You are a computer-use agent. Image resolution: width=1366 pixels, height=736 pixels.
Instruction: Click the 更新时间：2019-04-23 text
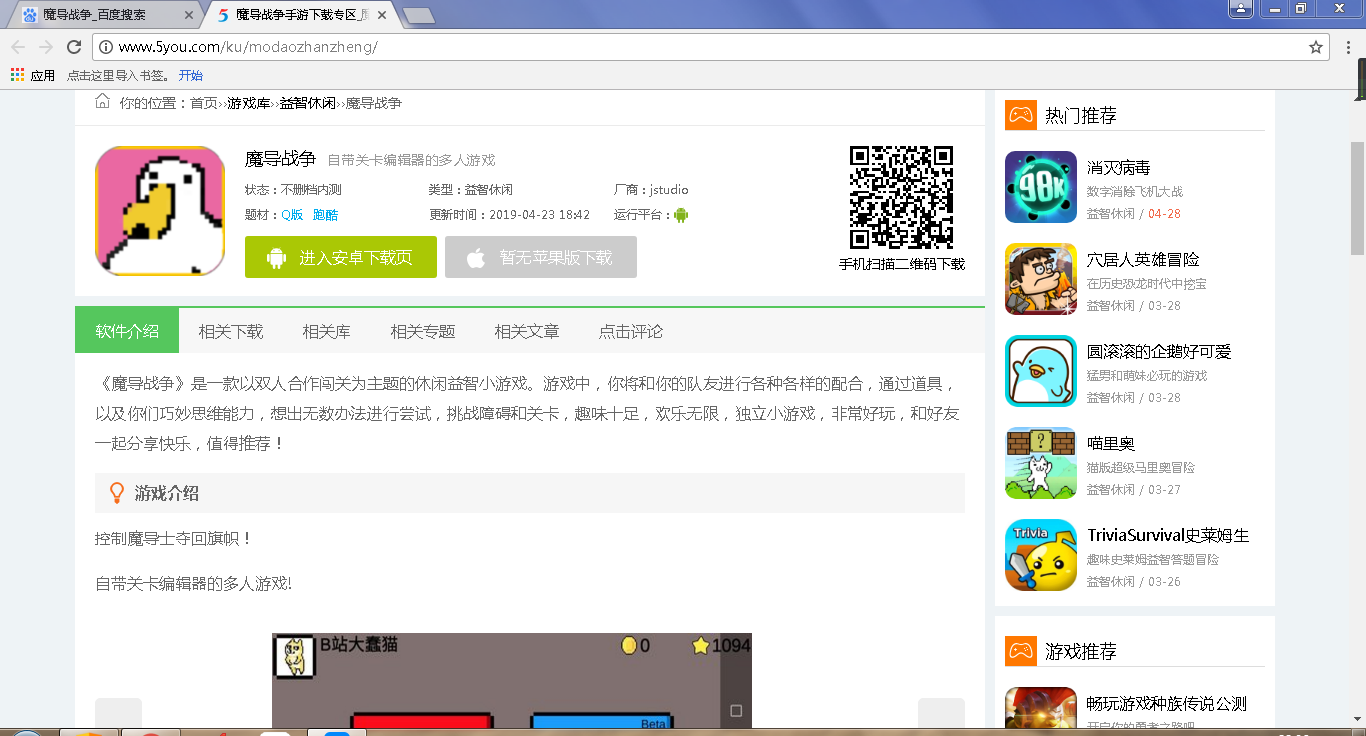tap(510, 215)
